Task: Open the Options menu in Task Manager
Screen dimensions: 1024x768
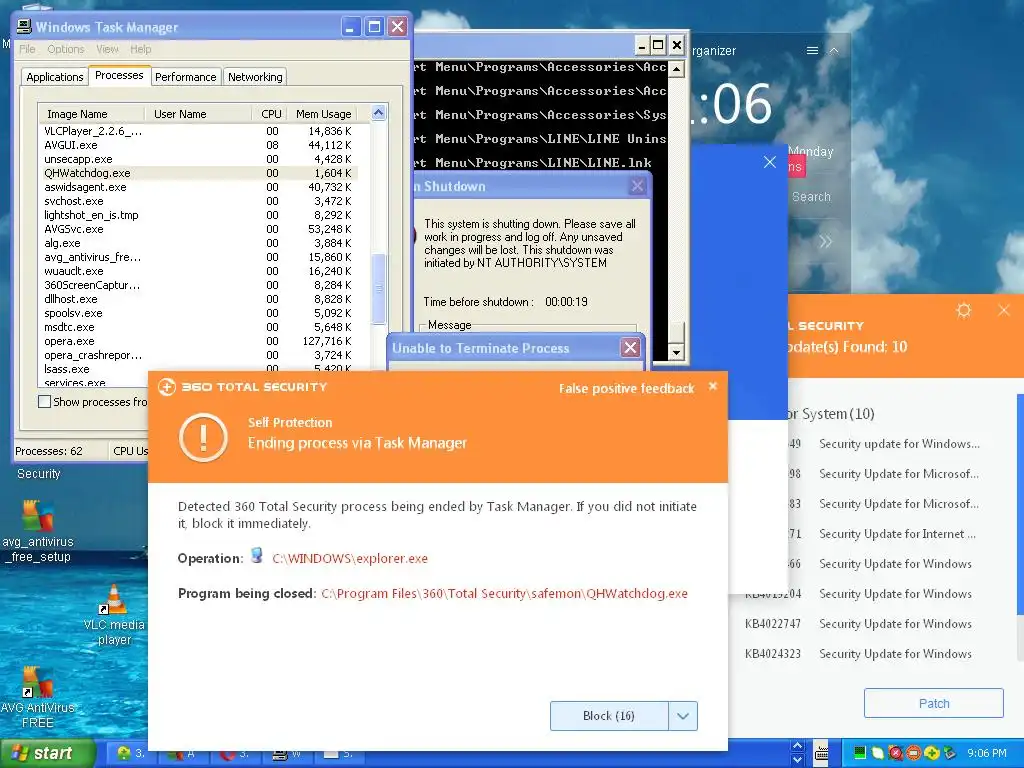Action: [x=65, y=49]
